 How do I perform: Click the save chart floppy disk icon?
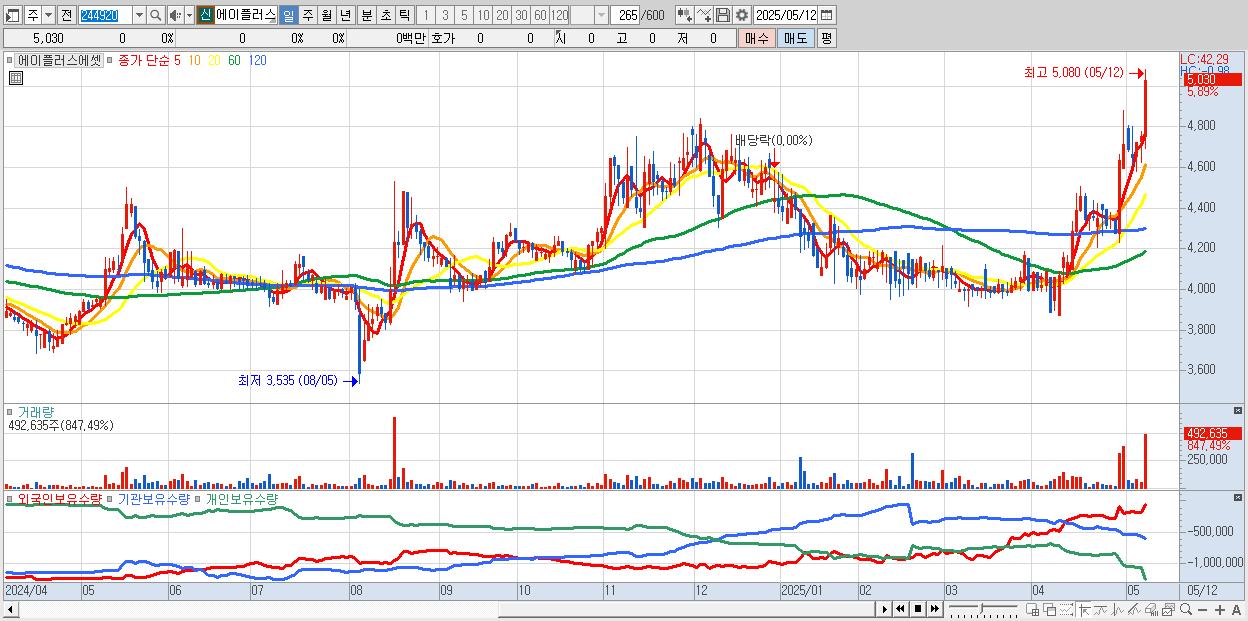[723, 15]
